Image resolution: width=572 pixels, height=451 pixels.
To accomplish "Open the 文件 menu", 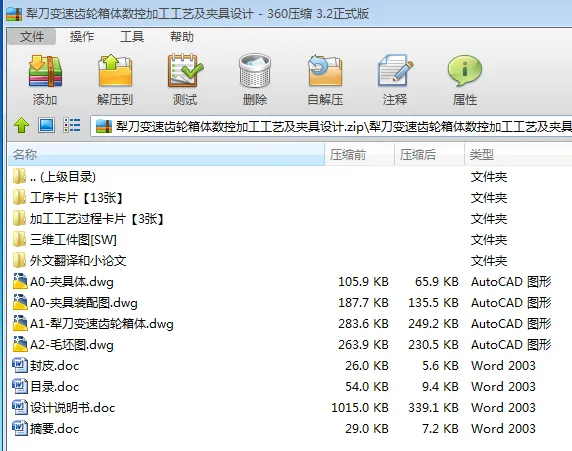I will coord(32,36).
